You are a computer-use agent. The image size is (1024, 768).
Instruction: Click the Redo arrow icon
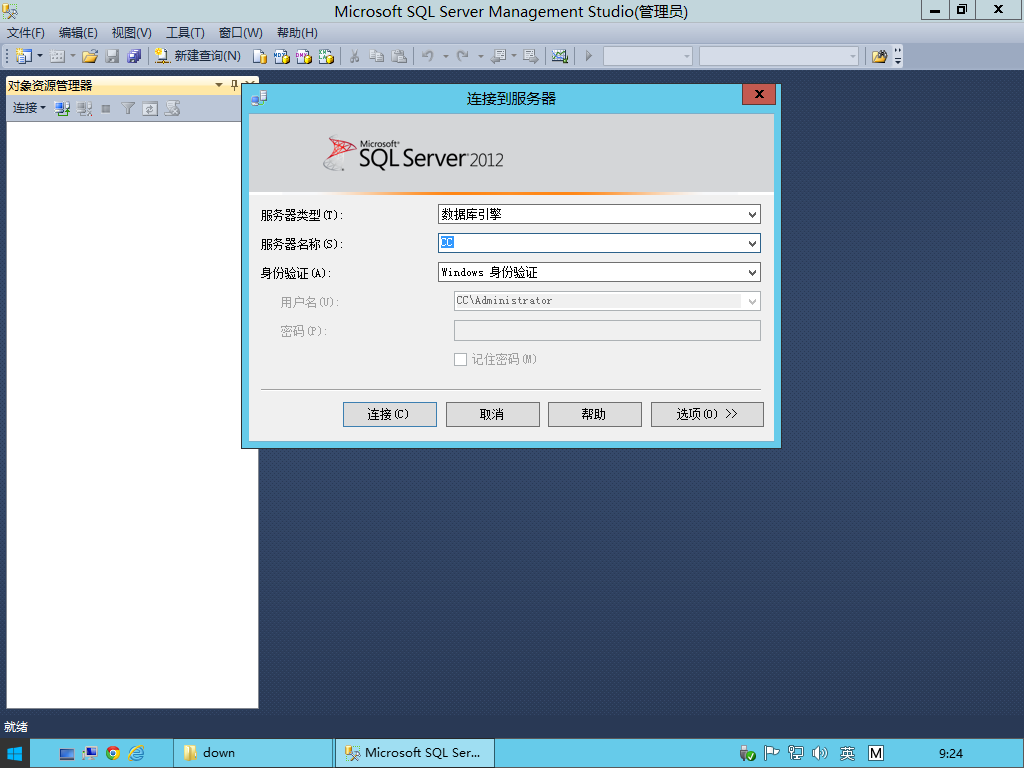click(x=462, y=56)
